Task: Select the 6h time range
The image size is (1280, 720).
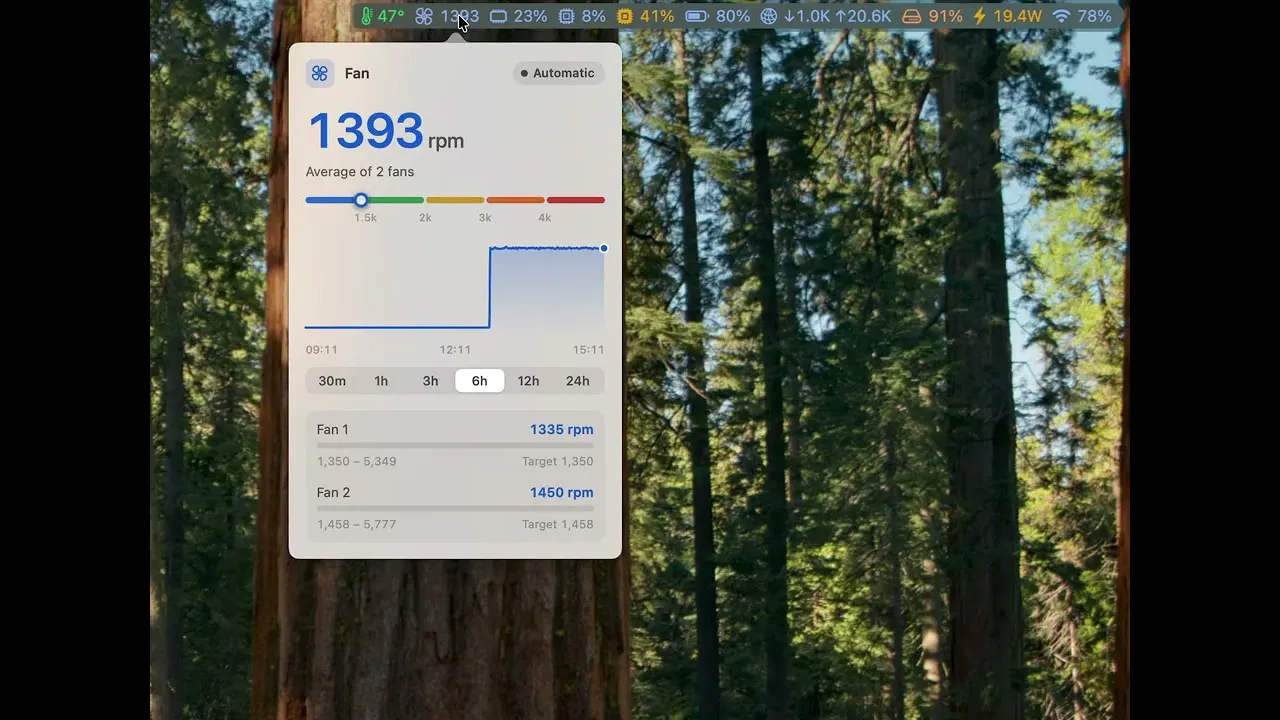Action: point(480,381)
